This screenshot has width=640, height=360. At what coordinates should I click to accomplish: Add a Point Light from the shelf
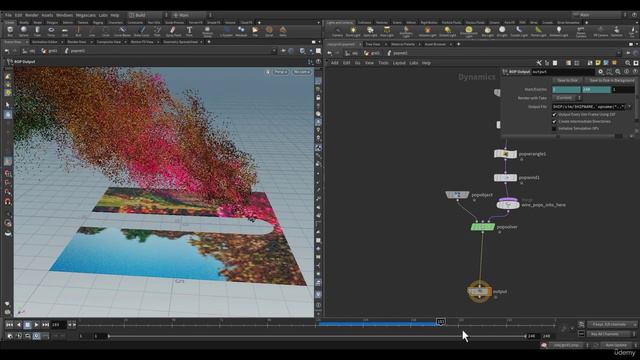353,31
